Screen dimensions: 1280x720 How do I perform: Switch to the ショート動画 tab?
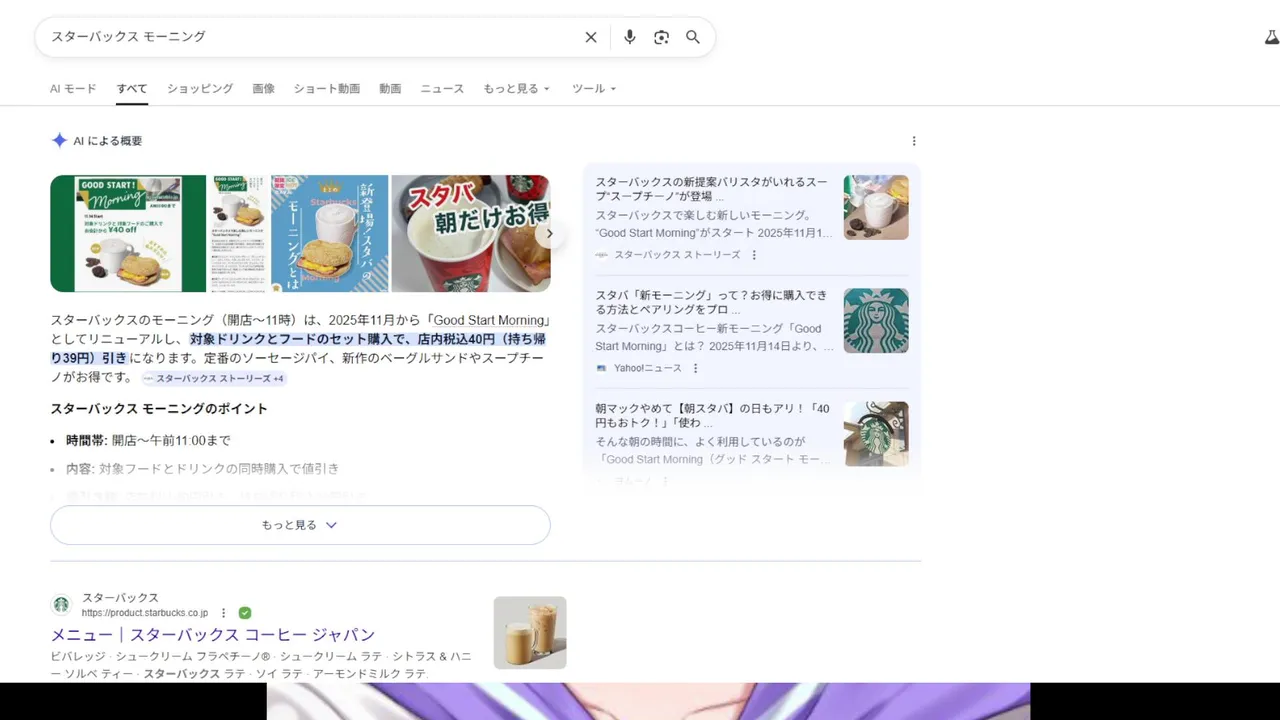point(327,88)
